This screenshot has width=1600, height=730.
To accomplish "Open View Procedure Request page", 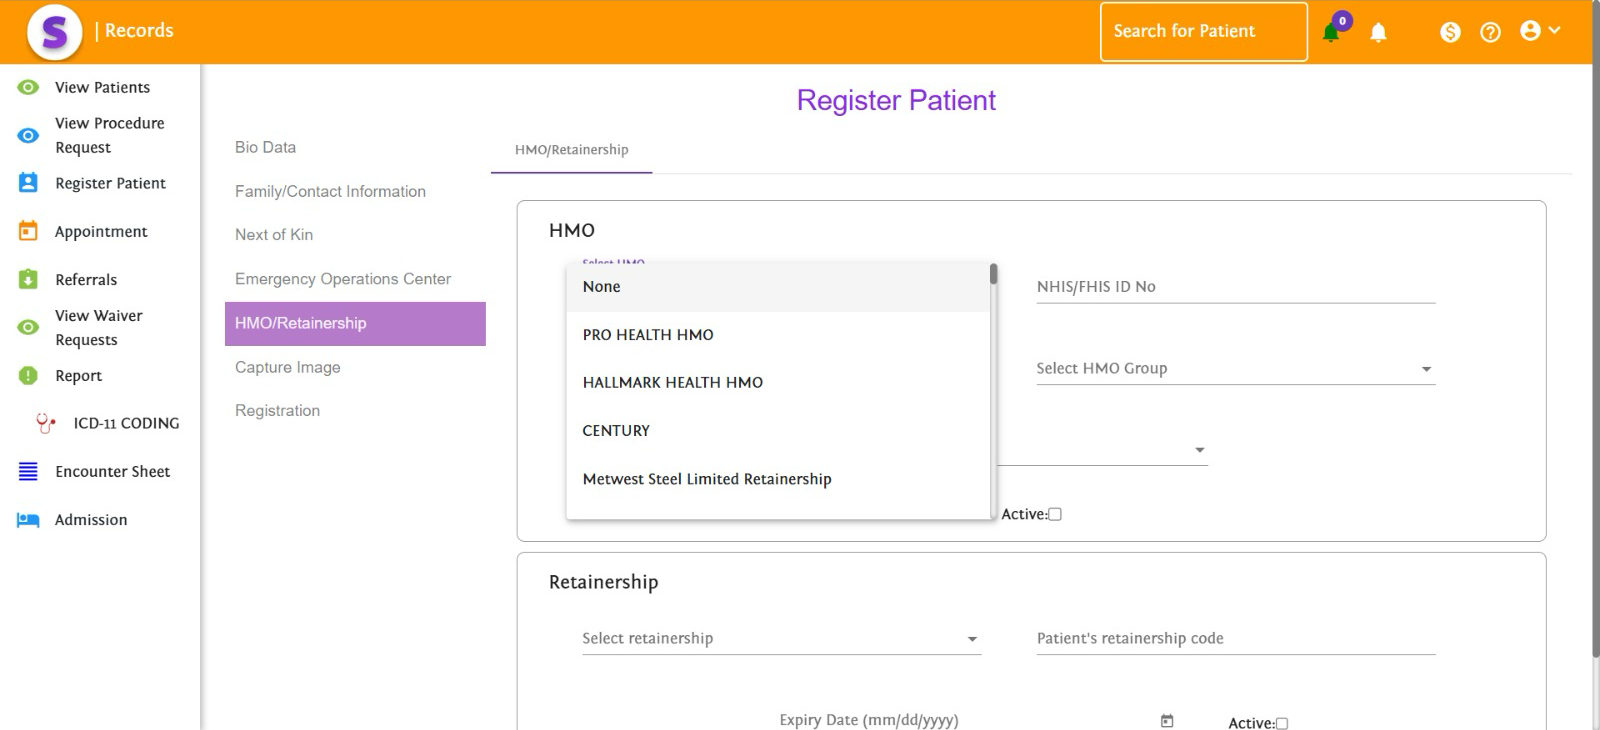I will pos(110,135).
